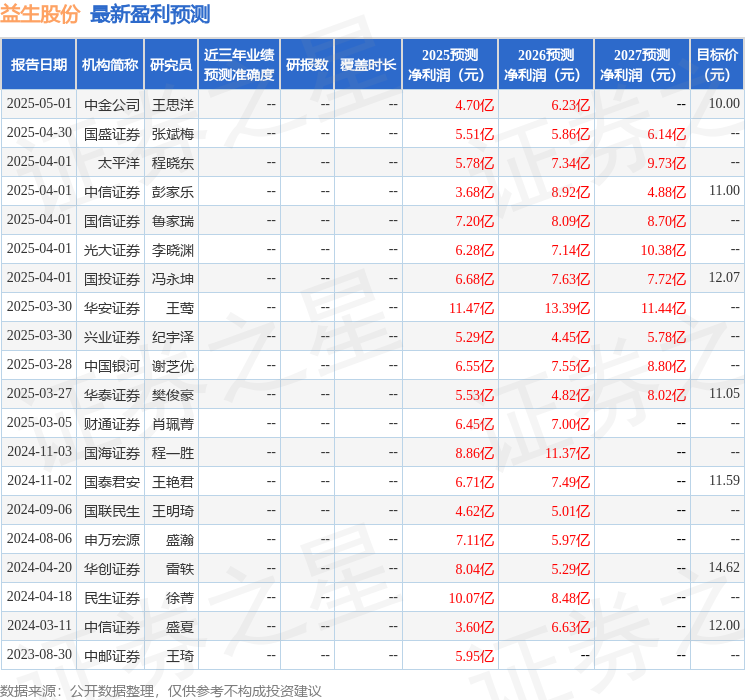Click the 华安证券 institution name

pyautogui.click(x=112, y=307)
